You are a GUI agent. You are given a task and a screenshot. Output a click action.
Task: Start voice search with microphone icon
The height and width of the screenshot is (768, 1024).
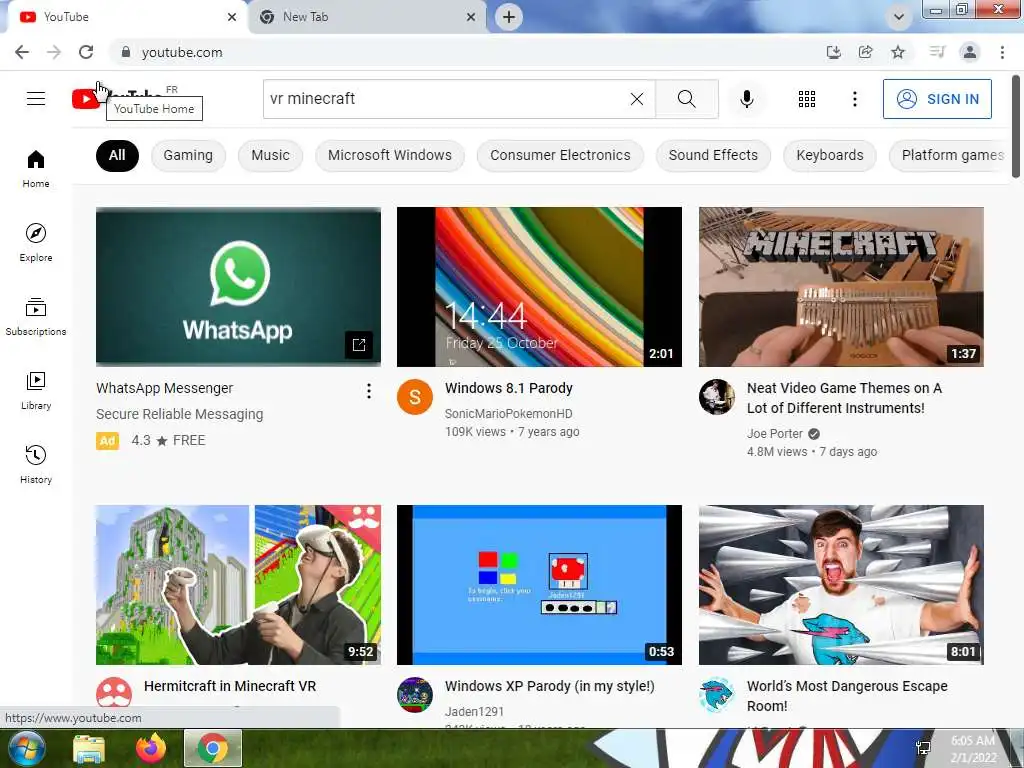click(x=747, y=99)
